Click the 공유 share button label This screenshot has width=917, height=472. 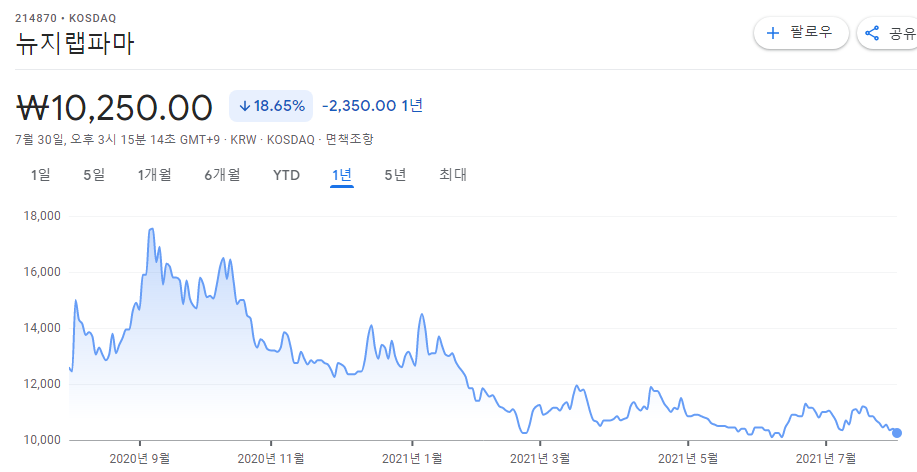coord(902,33)
